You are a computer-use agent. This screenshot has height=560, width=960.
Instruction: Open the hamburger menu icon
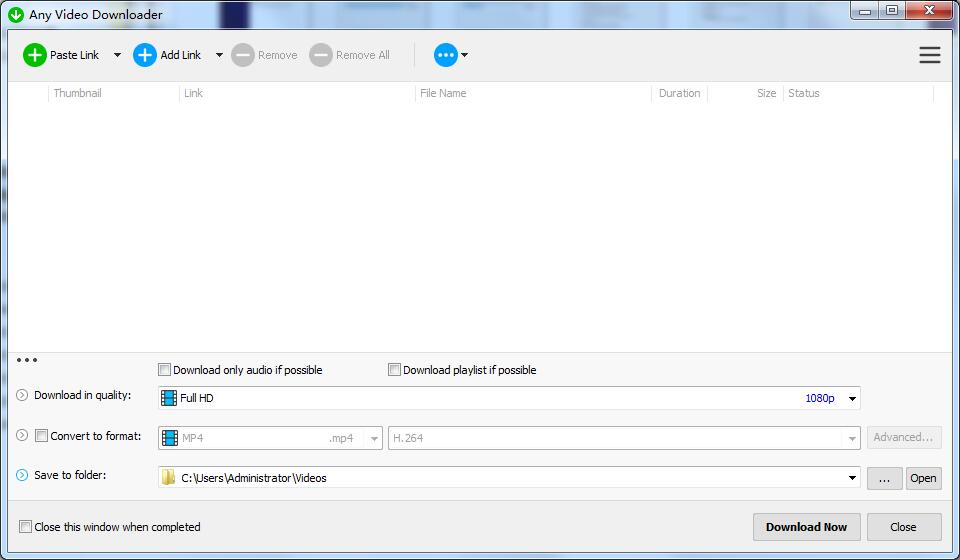[x=929, y=55]
